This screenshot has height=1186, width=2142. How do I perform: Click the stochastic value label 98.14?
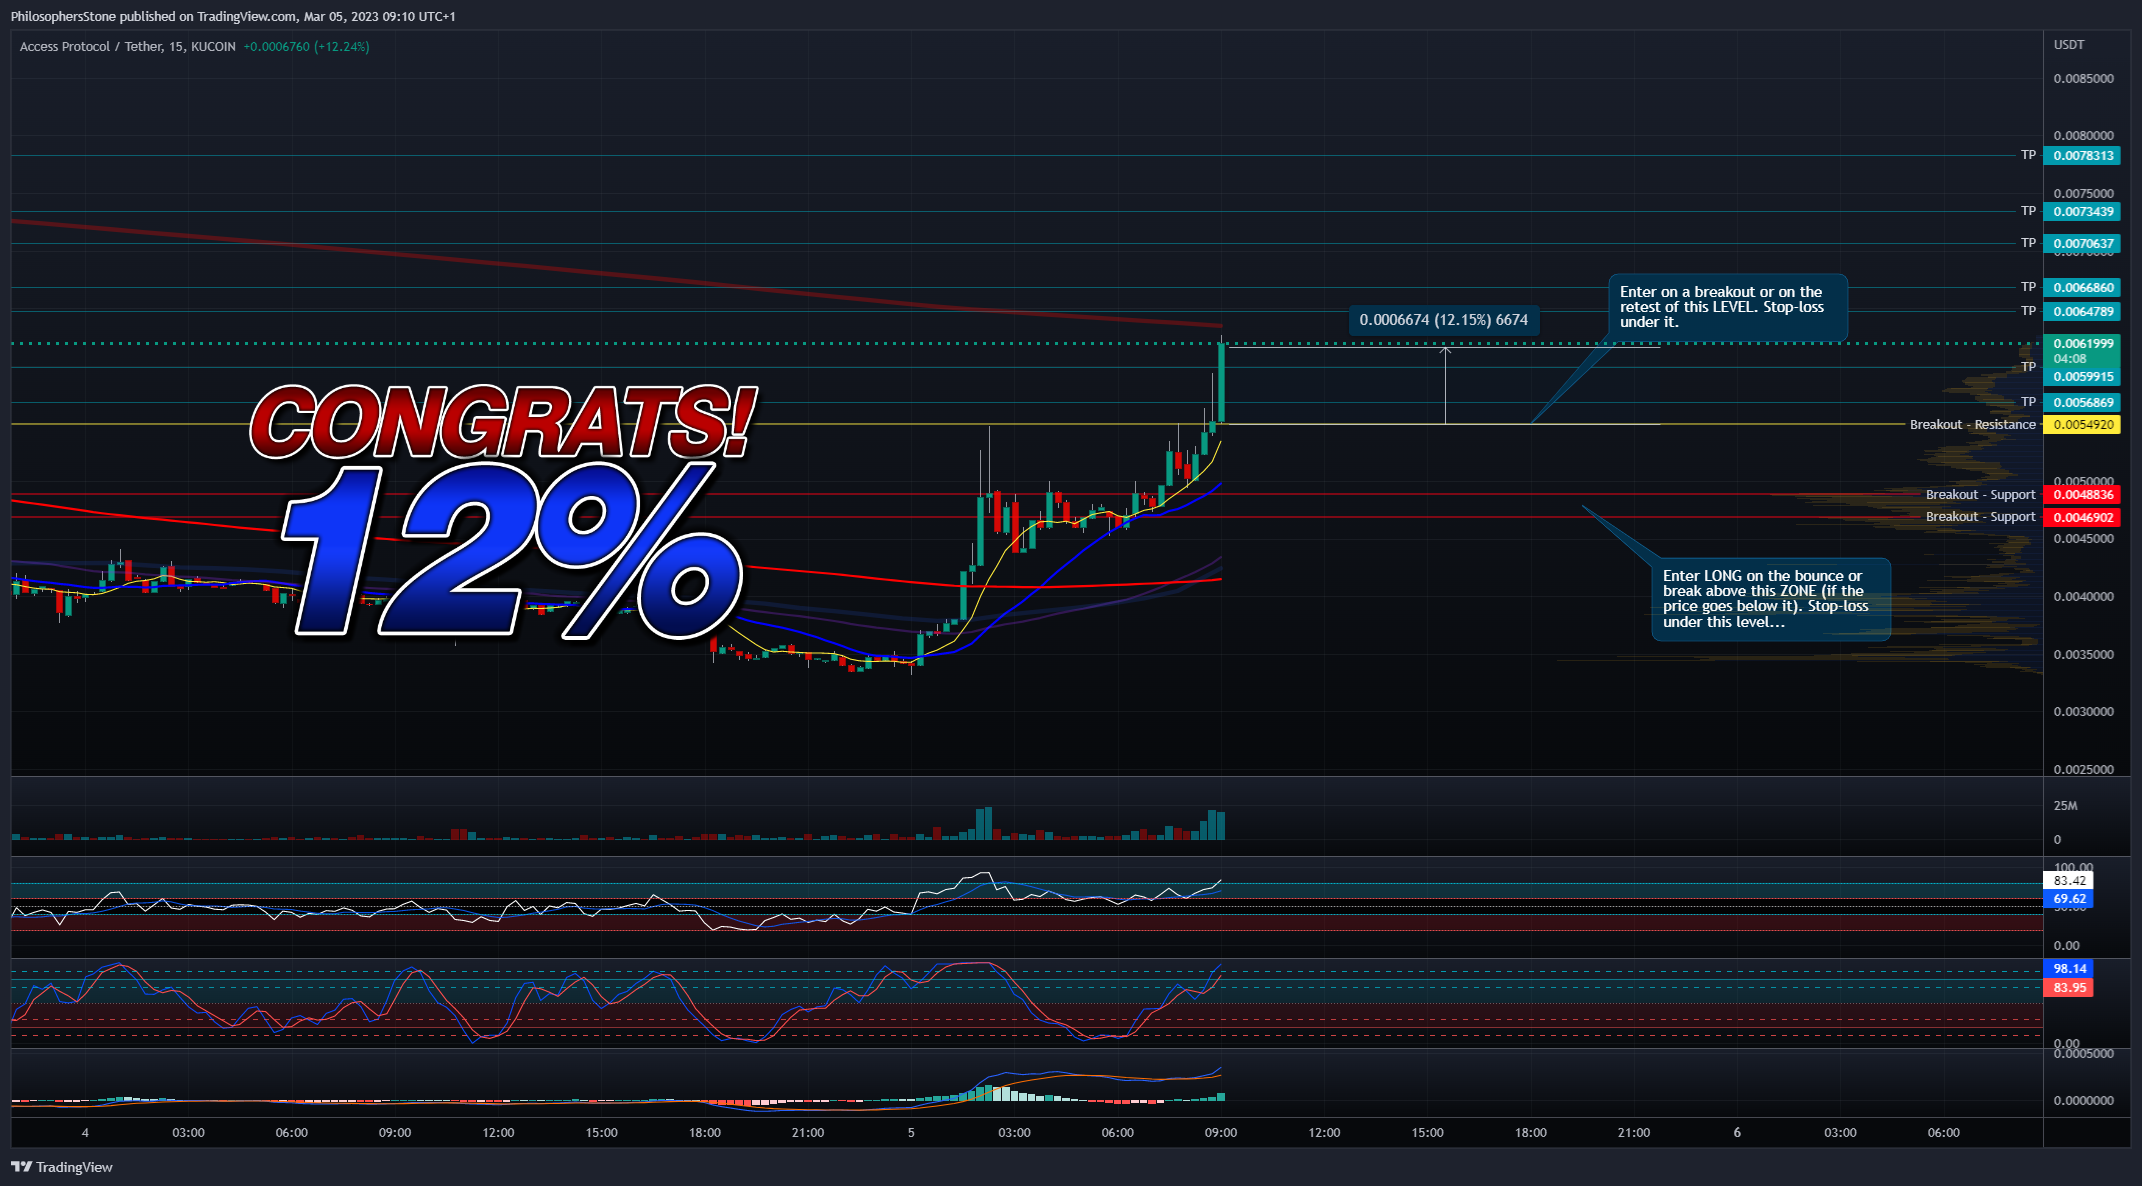tap(2069, 969)
